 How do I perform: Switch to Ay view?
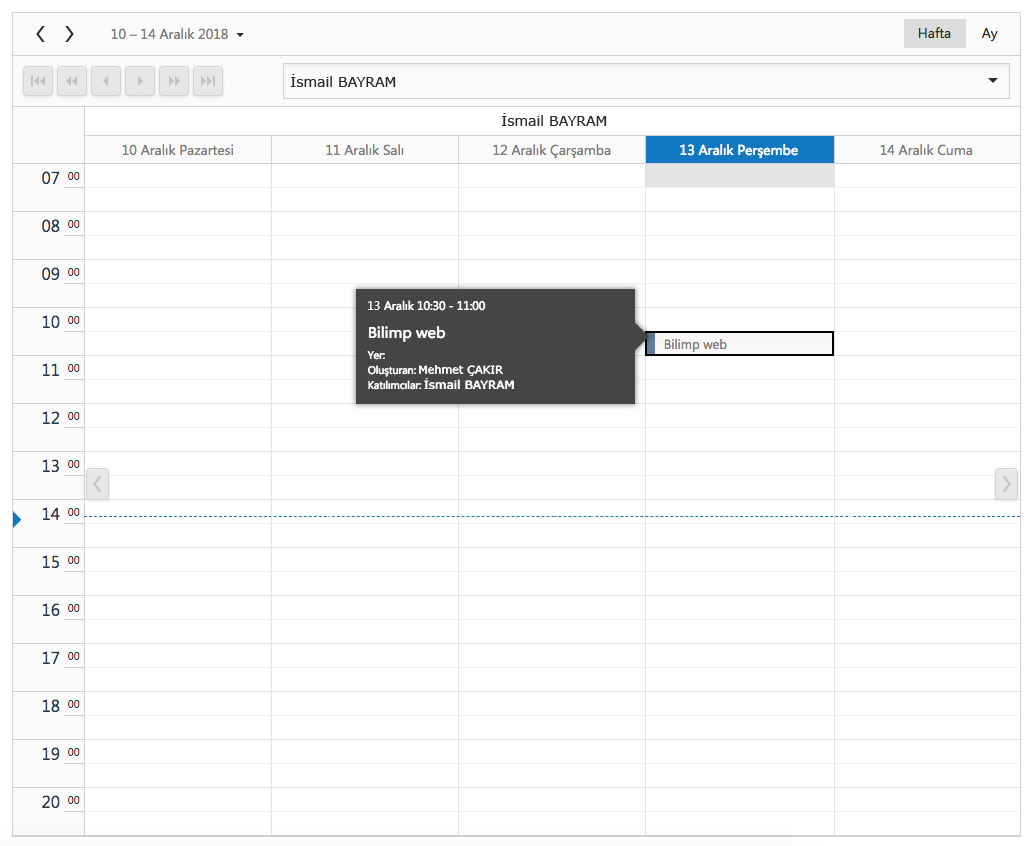tap(989, 33)
